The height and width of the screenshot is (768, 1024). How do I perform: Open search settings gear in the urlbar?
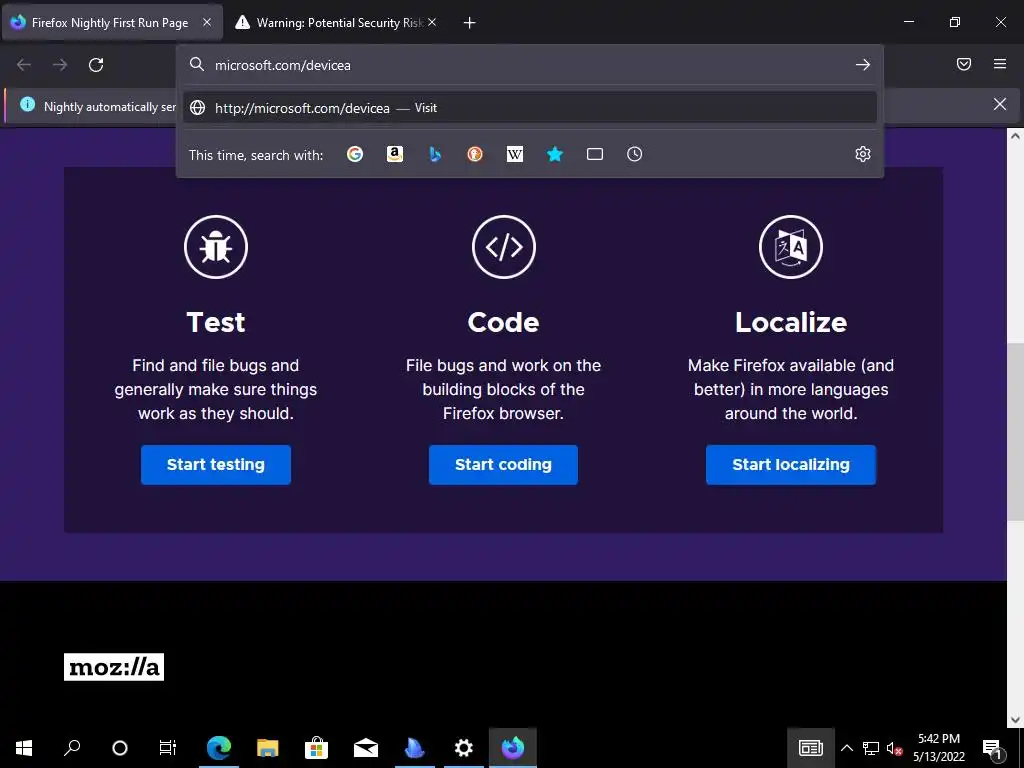863,154
